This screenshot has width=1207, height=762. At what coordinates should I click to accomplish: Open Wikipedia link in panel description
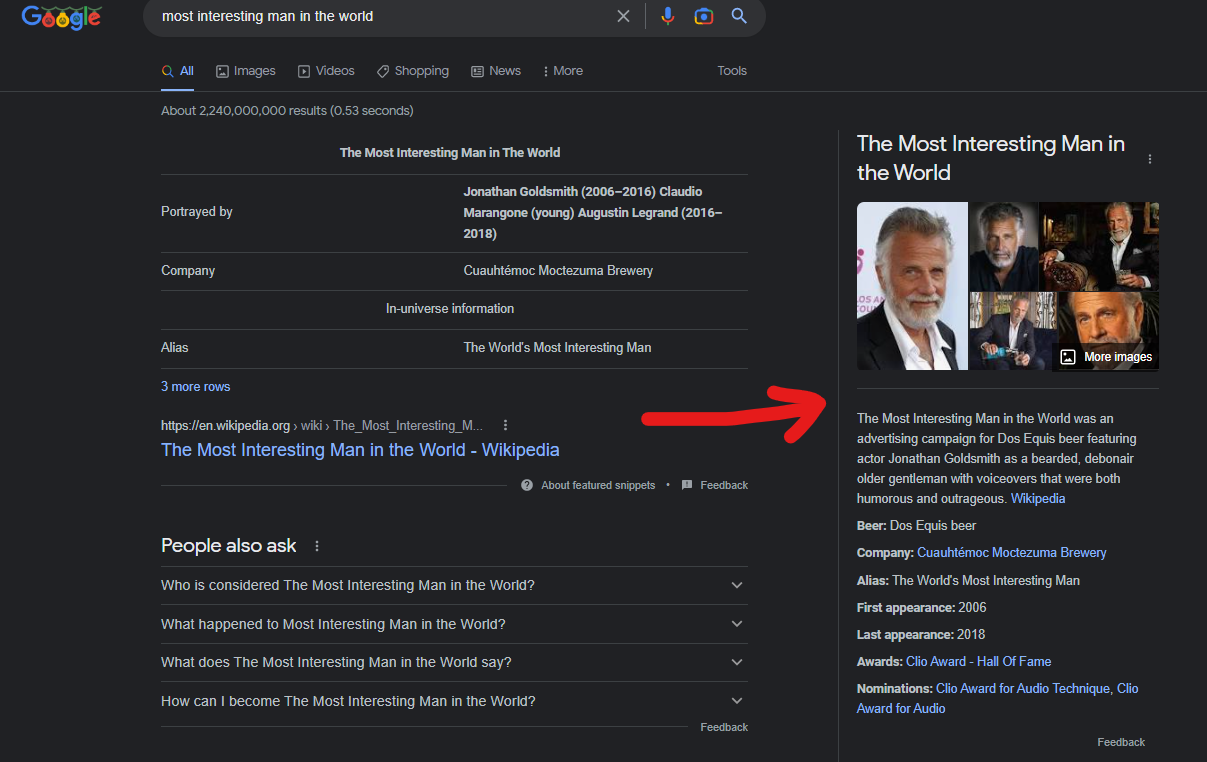[1038, 498]
